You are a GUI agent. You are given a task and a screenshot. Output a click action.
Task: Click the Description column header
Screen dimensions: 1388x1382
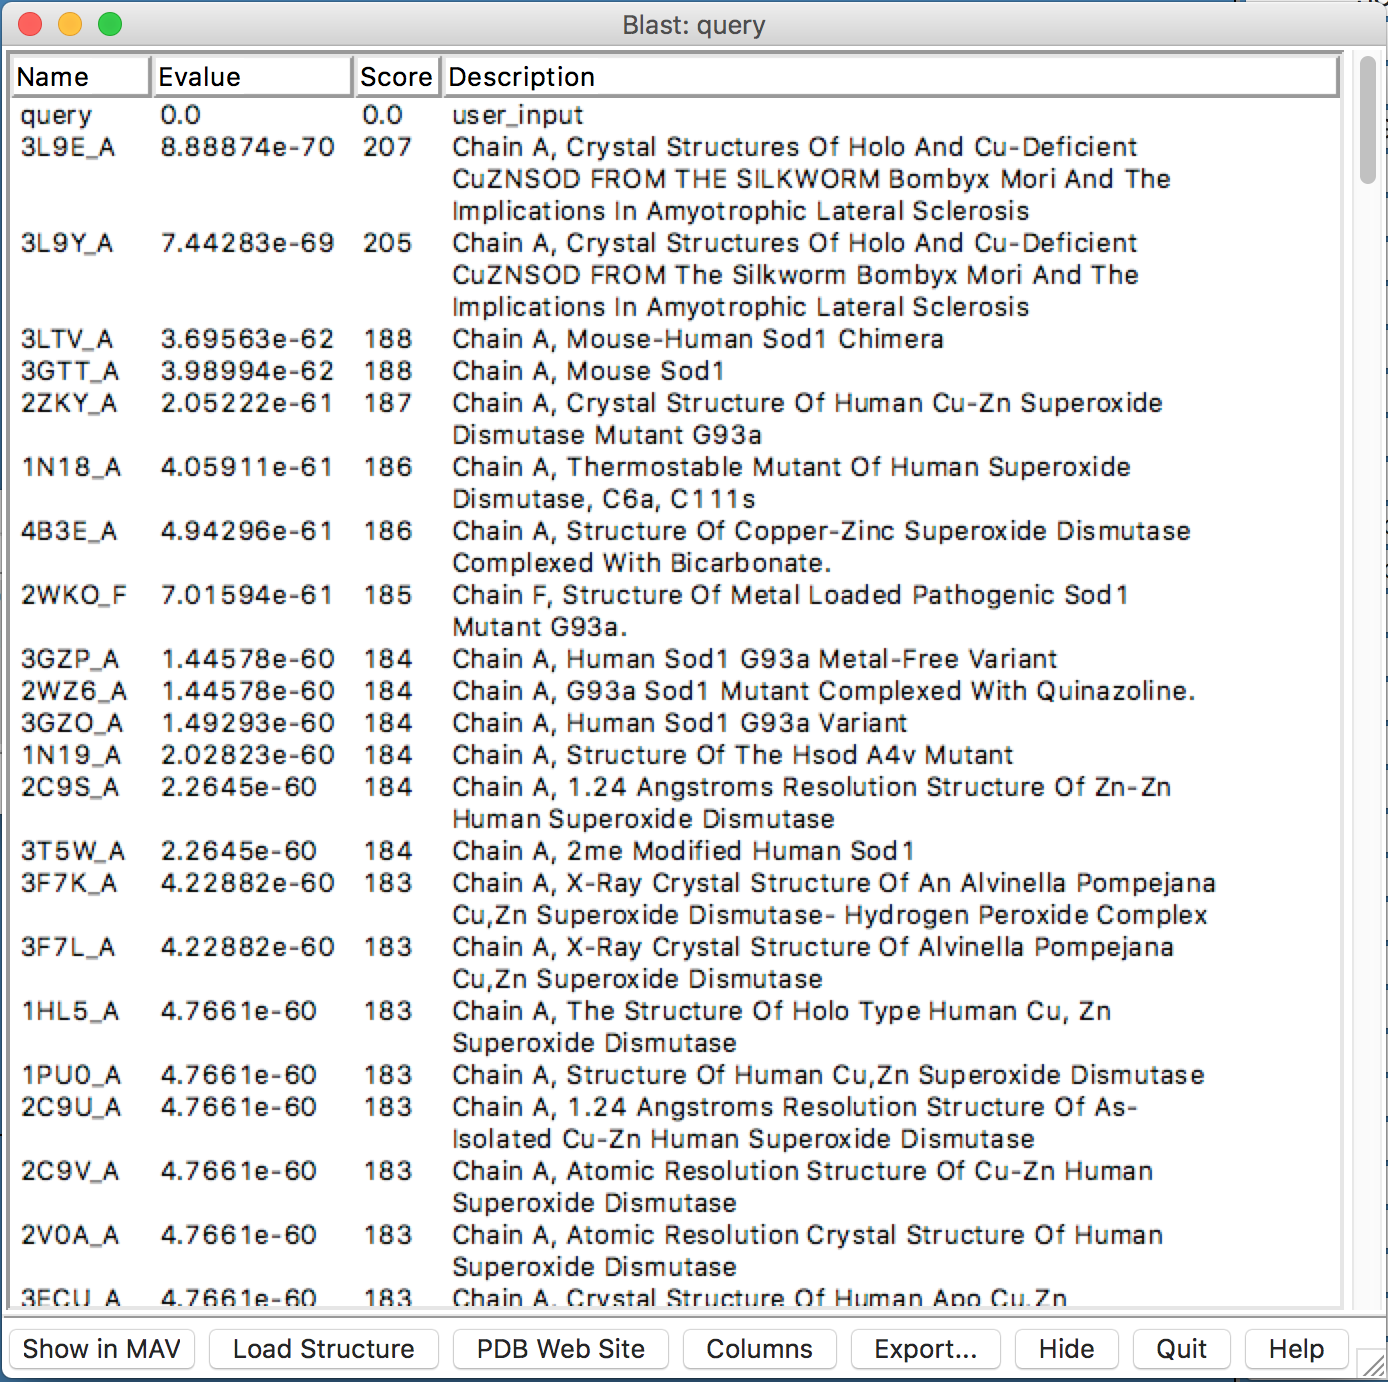(890, 77)
